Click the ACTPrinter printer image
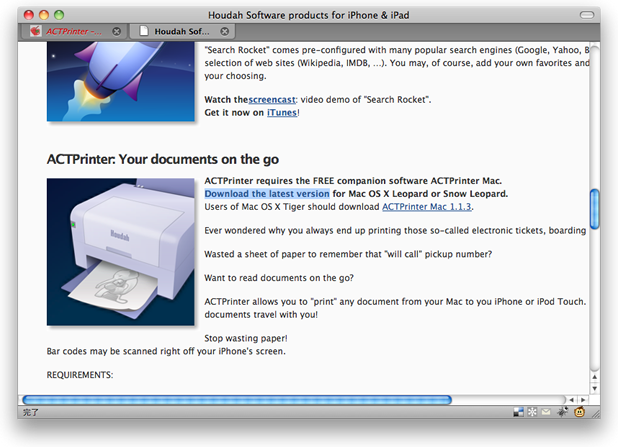 (x=121, y=252)
